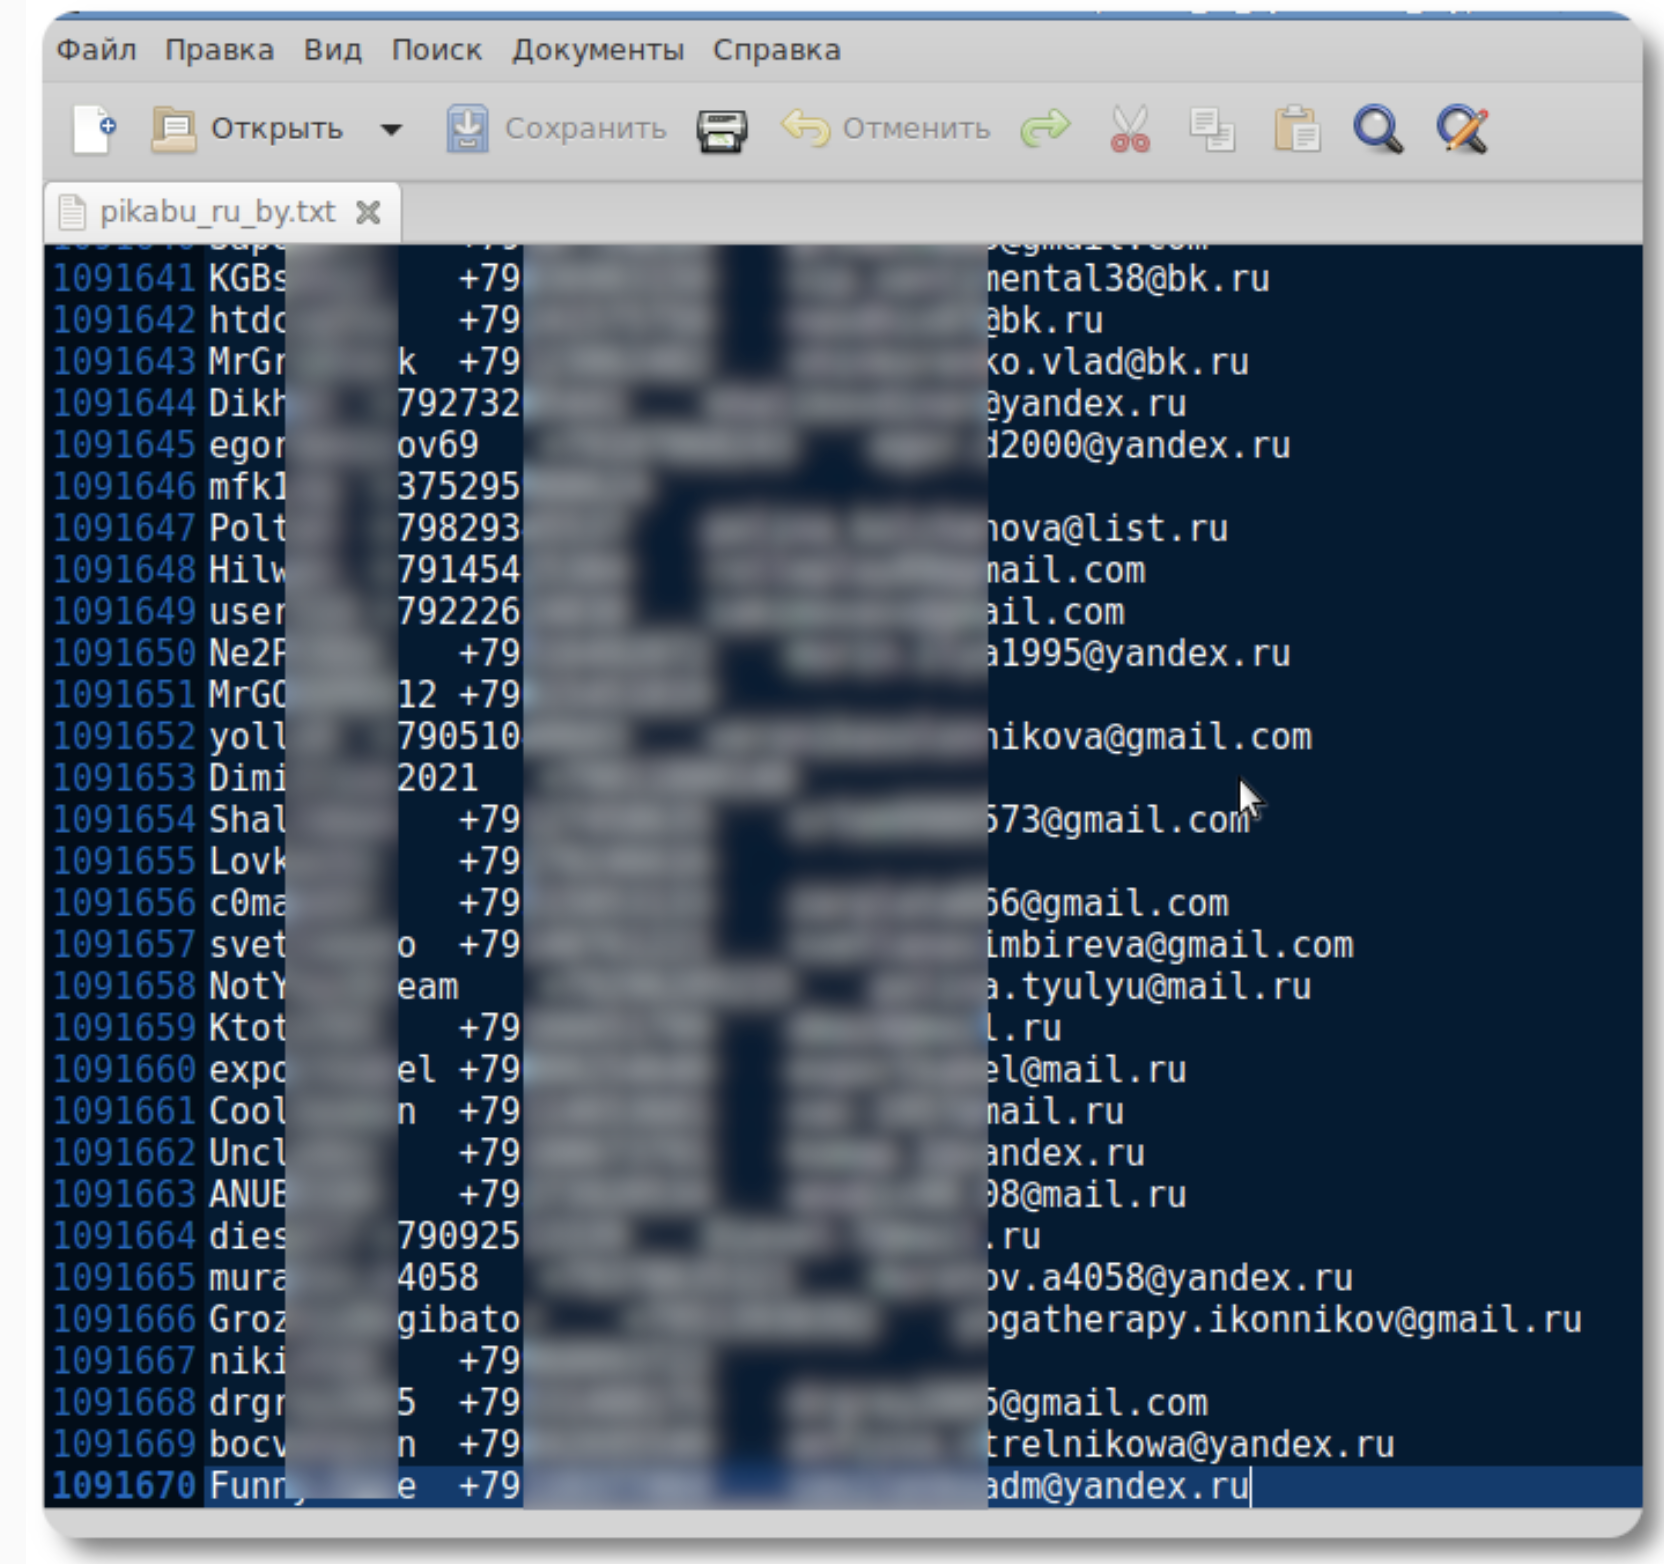Click text ending nikova@gmail.com

[x=1150, y=737]
